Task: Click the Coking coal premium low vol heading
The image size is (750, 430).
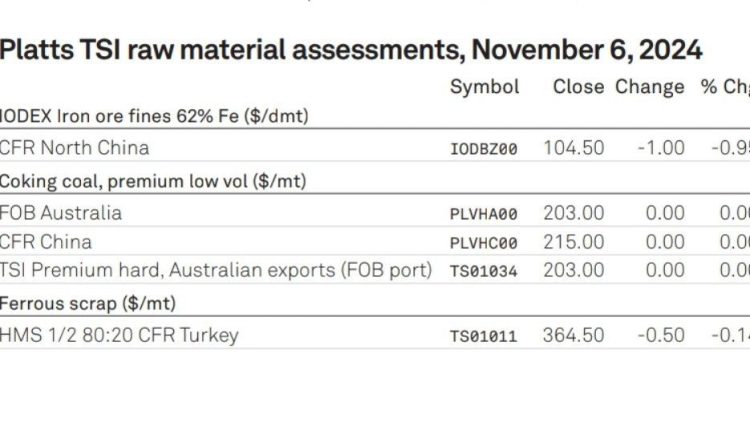Action: (153, 182)
